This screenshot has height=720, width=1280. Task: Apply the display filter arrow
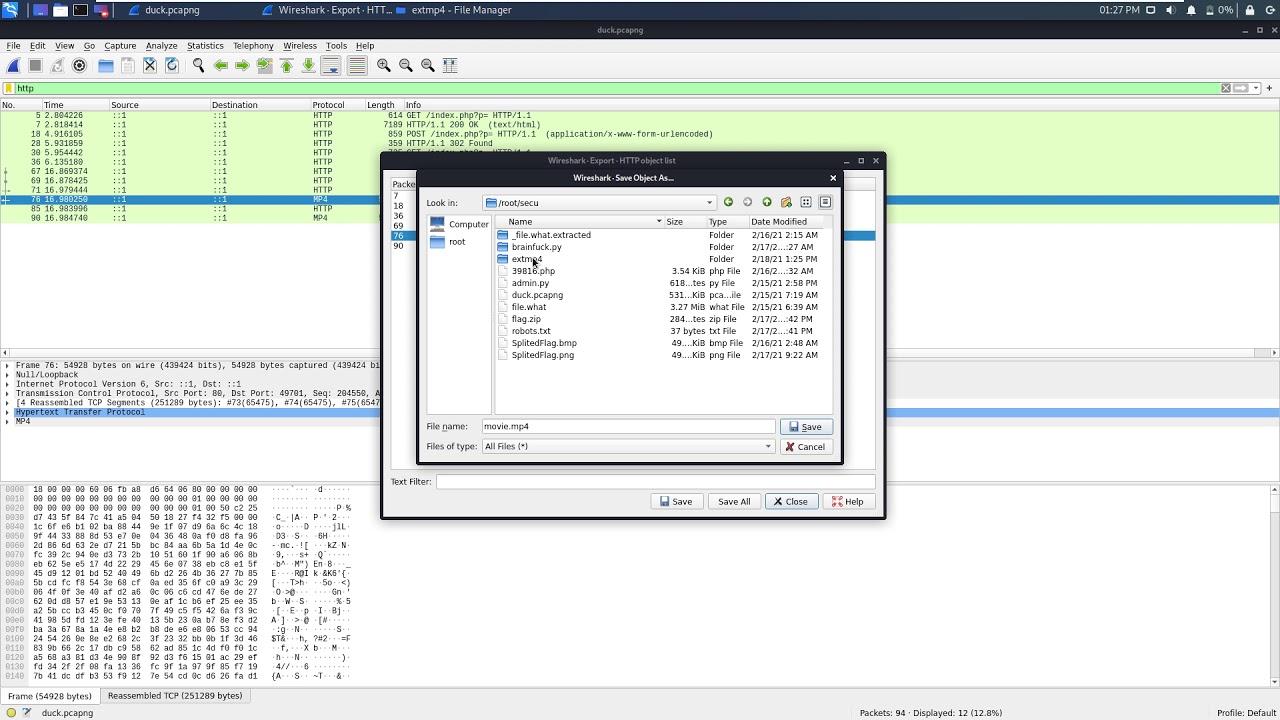pyautogui.click(x=1241, y=88)
